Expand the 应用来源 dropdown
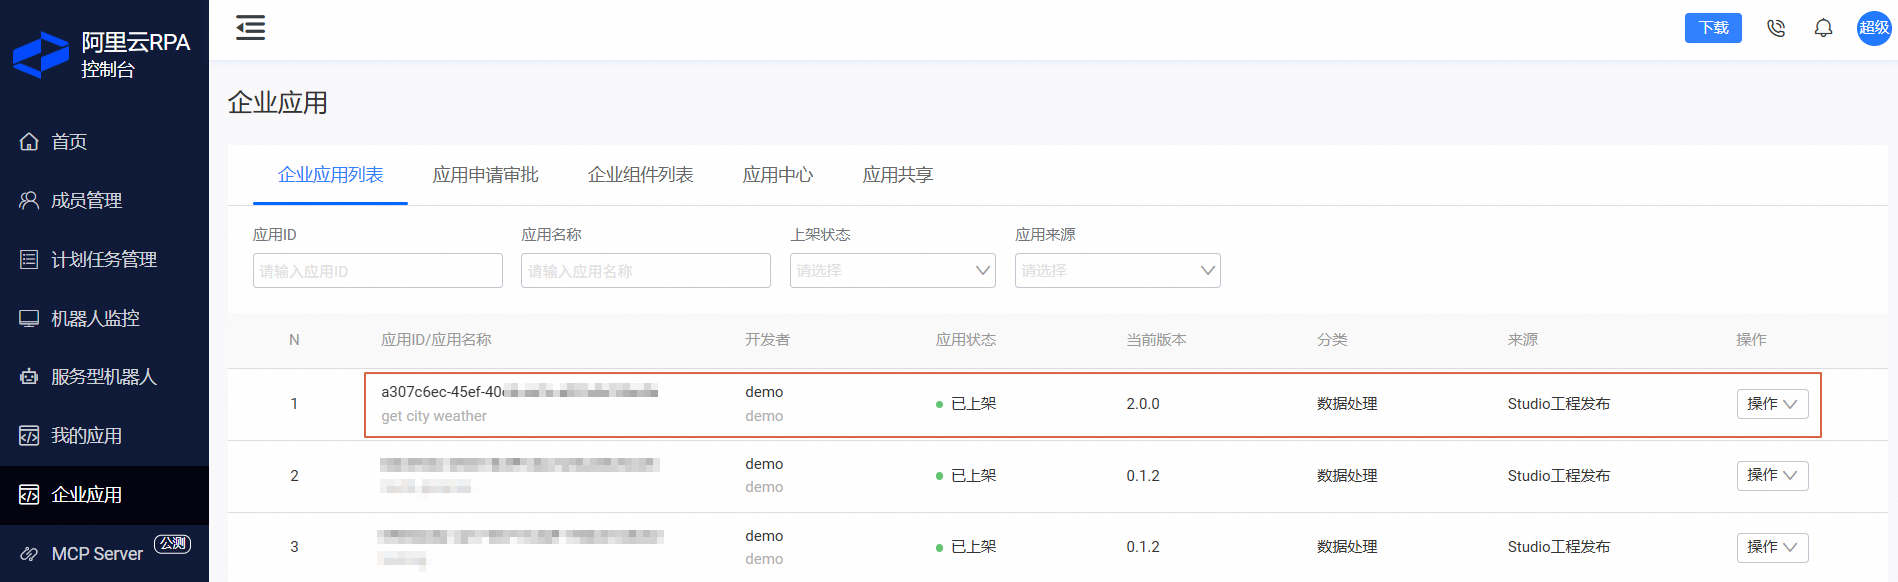Image resolution: width=1898 pixels, height=582 pixels. pyautogui.click(x=1117, y=271)
